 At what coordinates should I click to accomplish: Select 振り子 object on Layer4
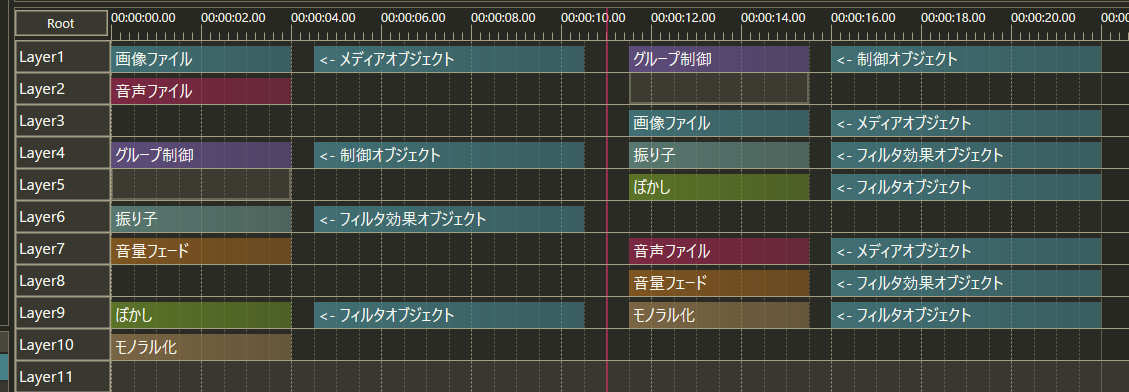click(x=719, y=155)
